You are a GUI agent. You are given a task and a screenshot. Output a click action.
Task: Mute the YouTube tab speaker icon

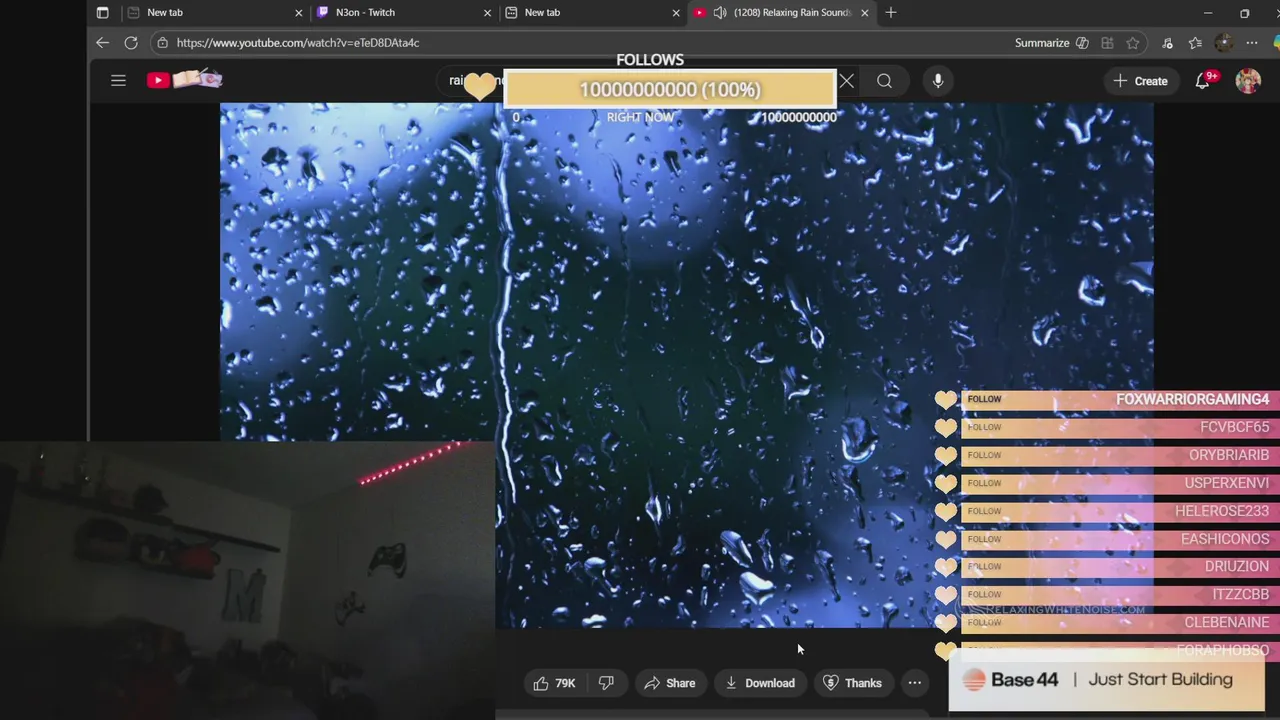(x=720, y=13)
